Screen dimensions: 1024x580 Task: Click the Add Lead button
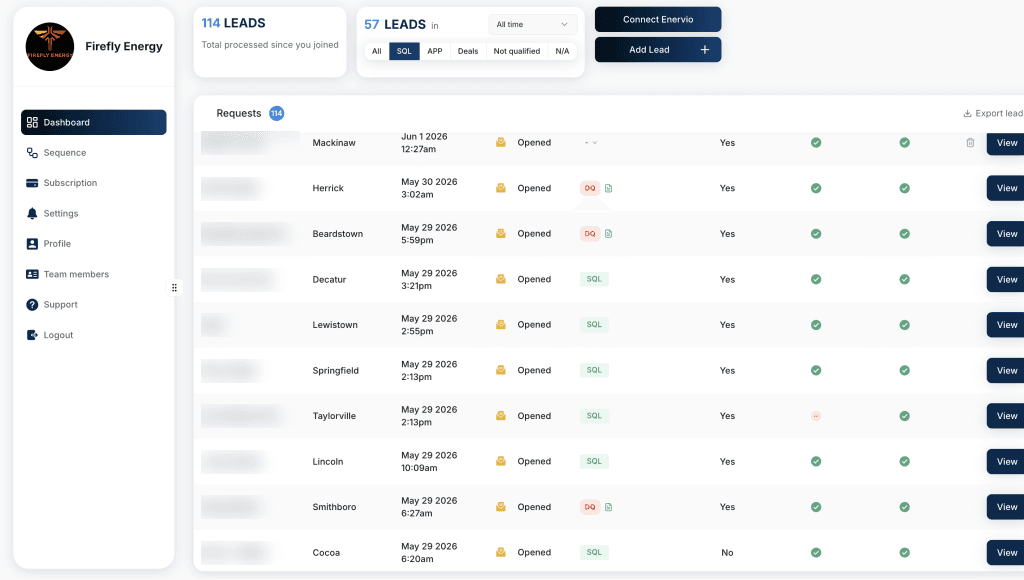click(658, 50)
